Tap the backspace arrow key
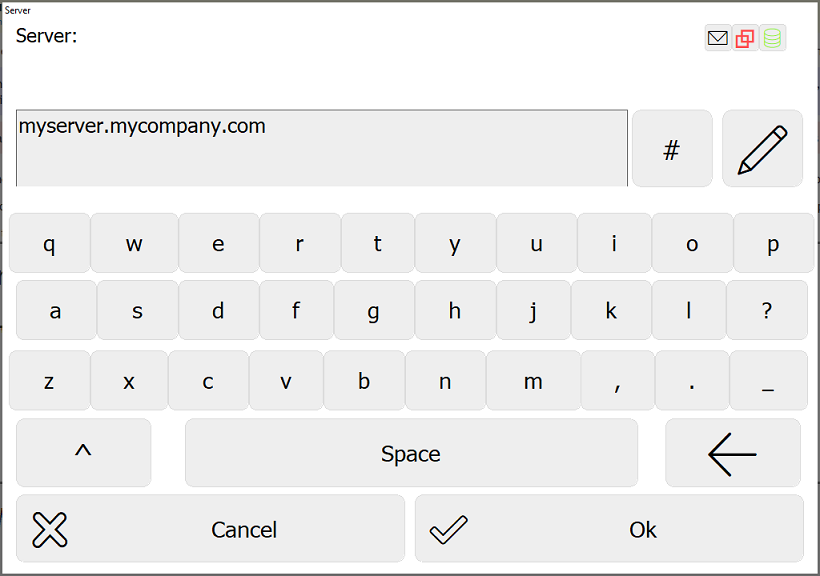The image size is (820, 576). [x=733, y=453]
